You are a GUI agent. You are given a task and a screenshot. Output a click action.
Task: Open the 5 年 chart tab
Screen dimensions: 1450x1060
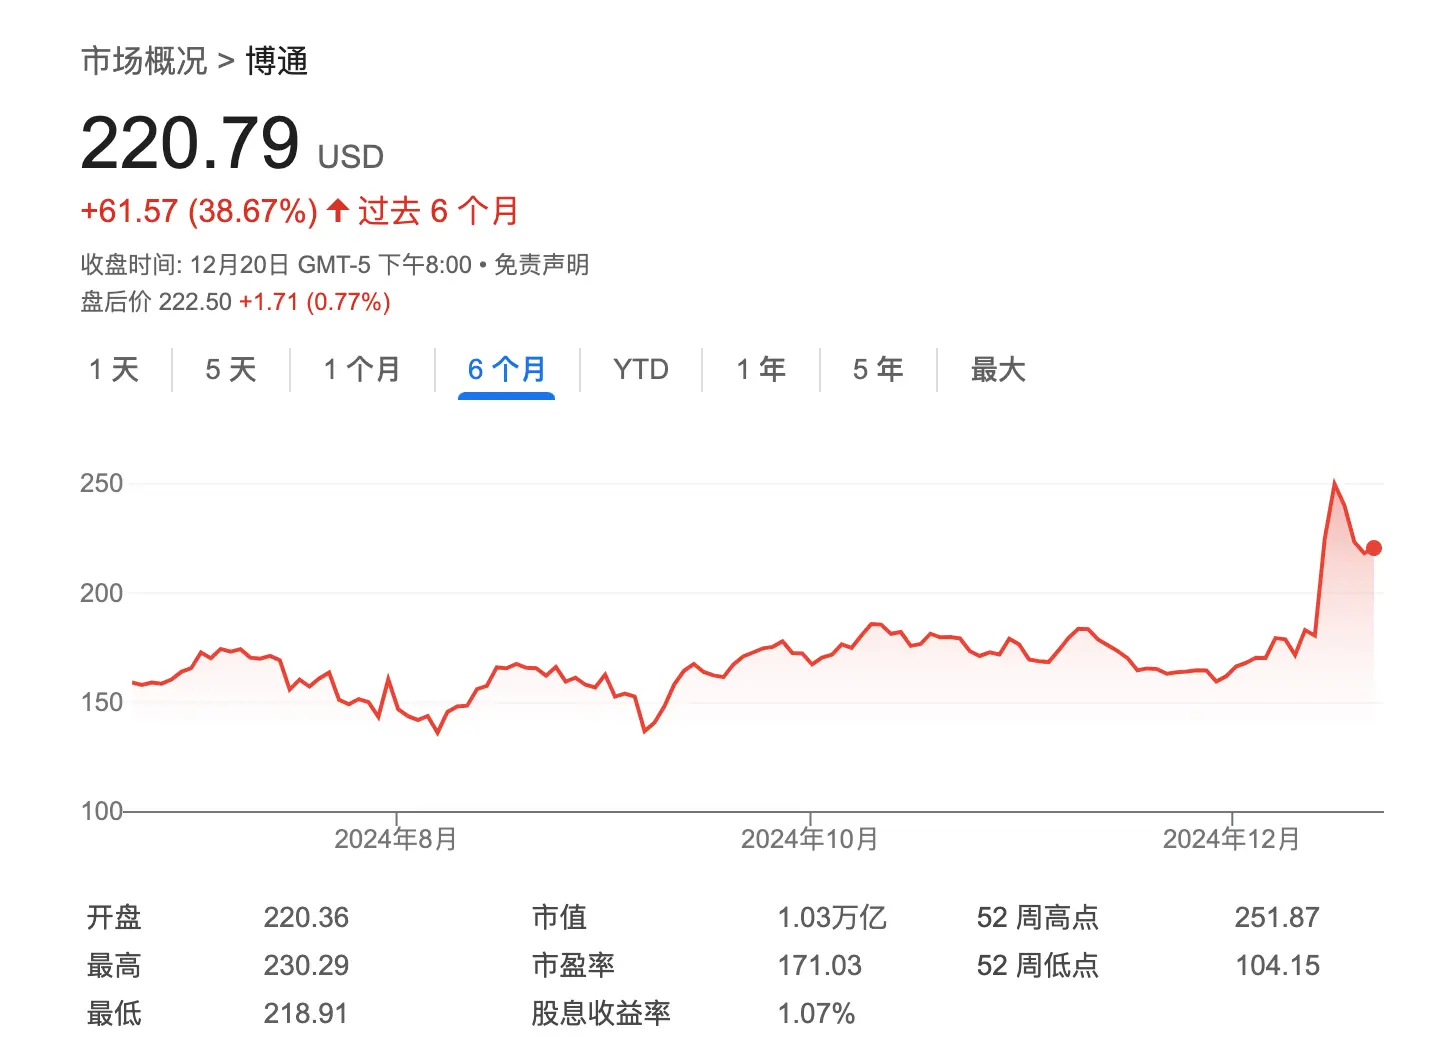point(878,370)
